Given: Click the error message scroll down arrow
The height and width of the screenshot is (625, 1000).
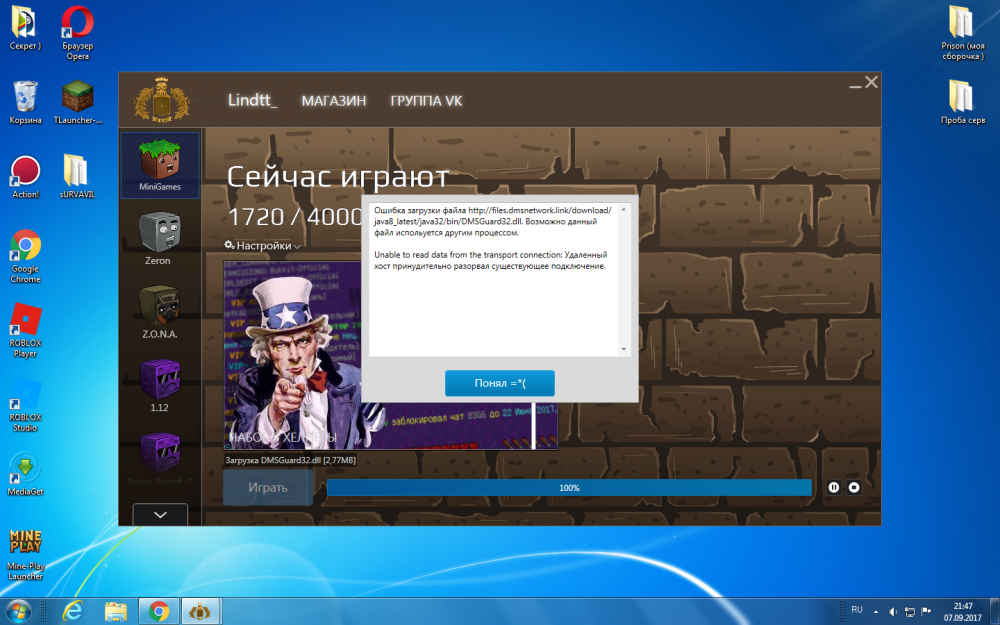Looking at the screenshot, I should tap(624, 349).
